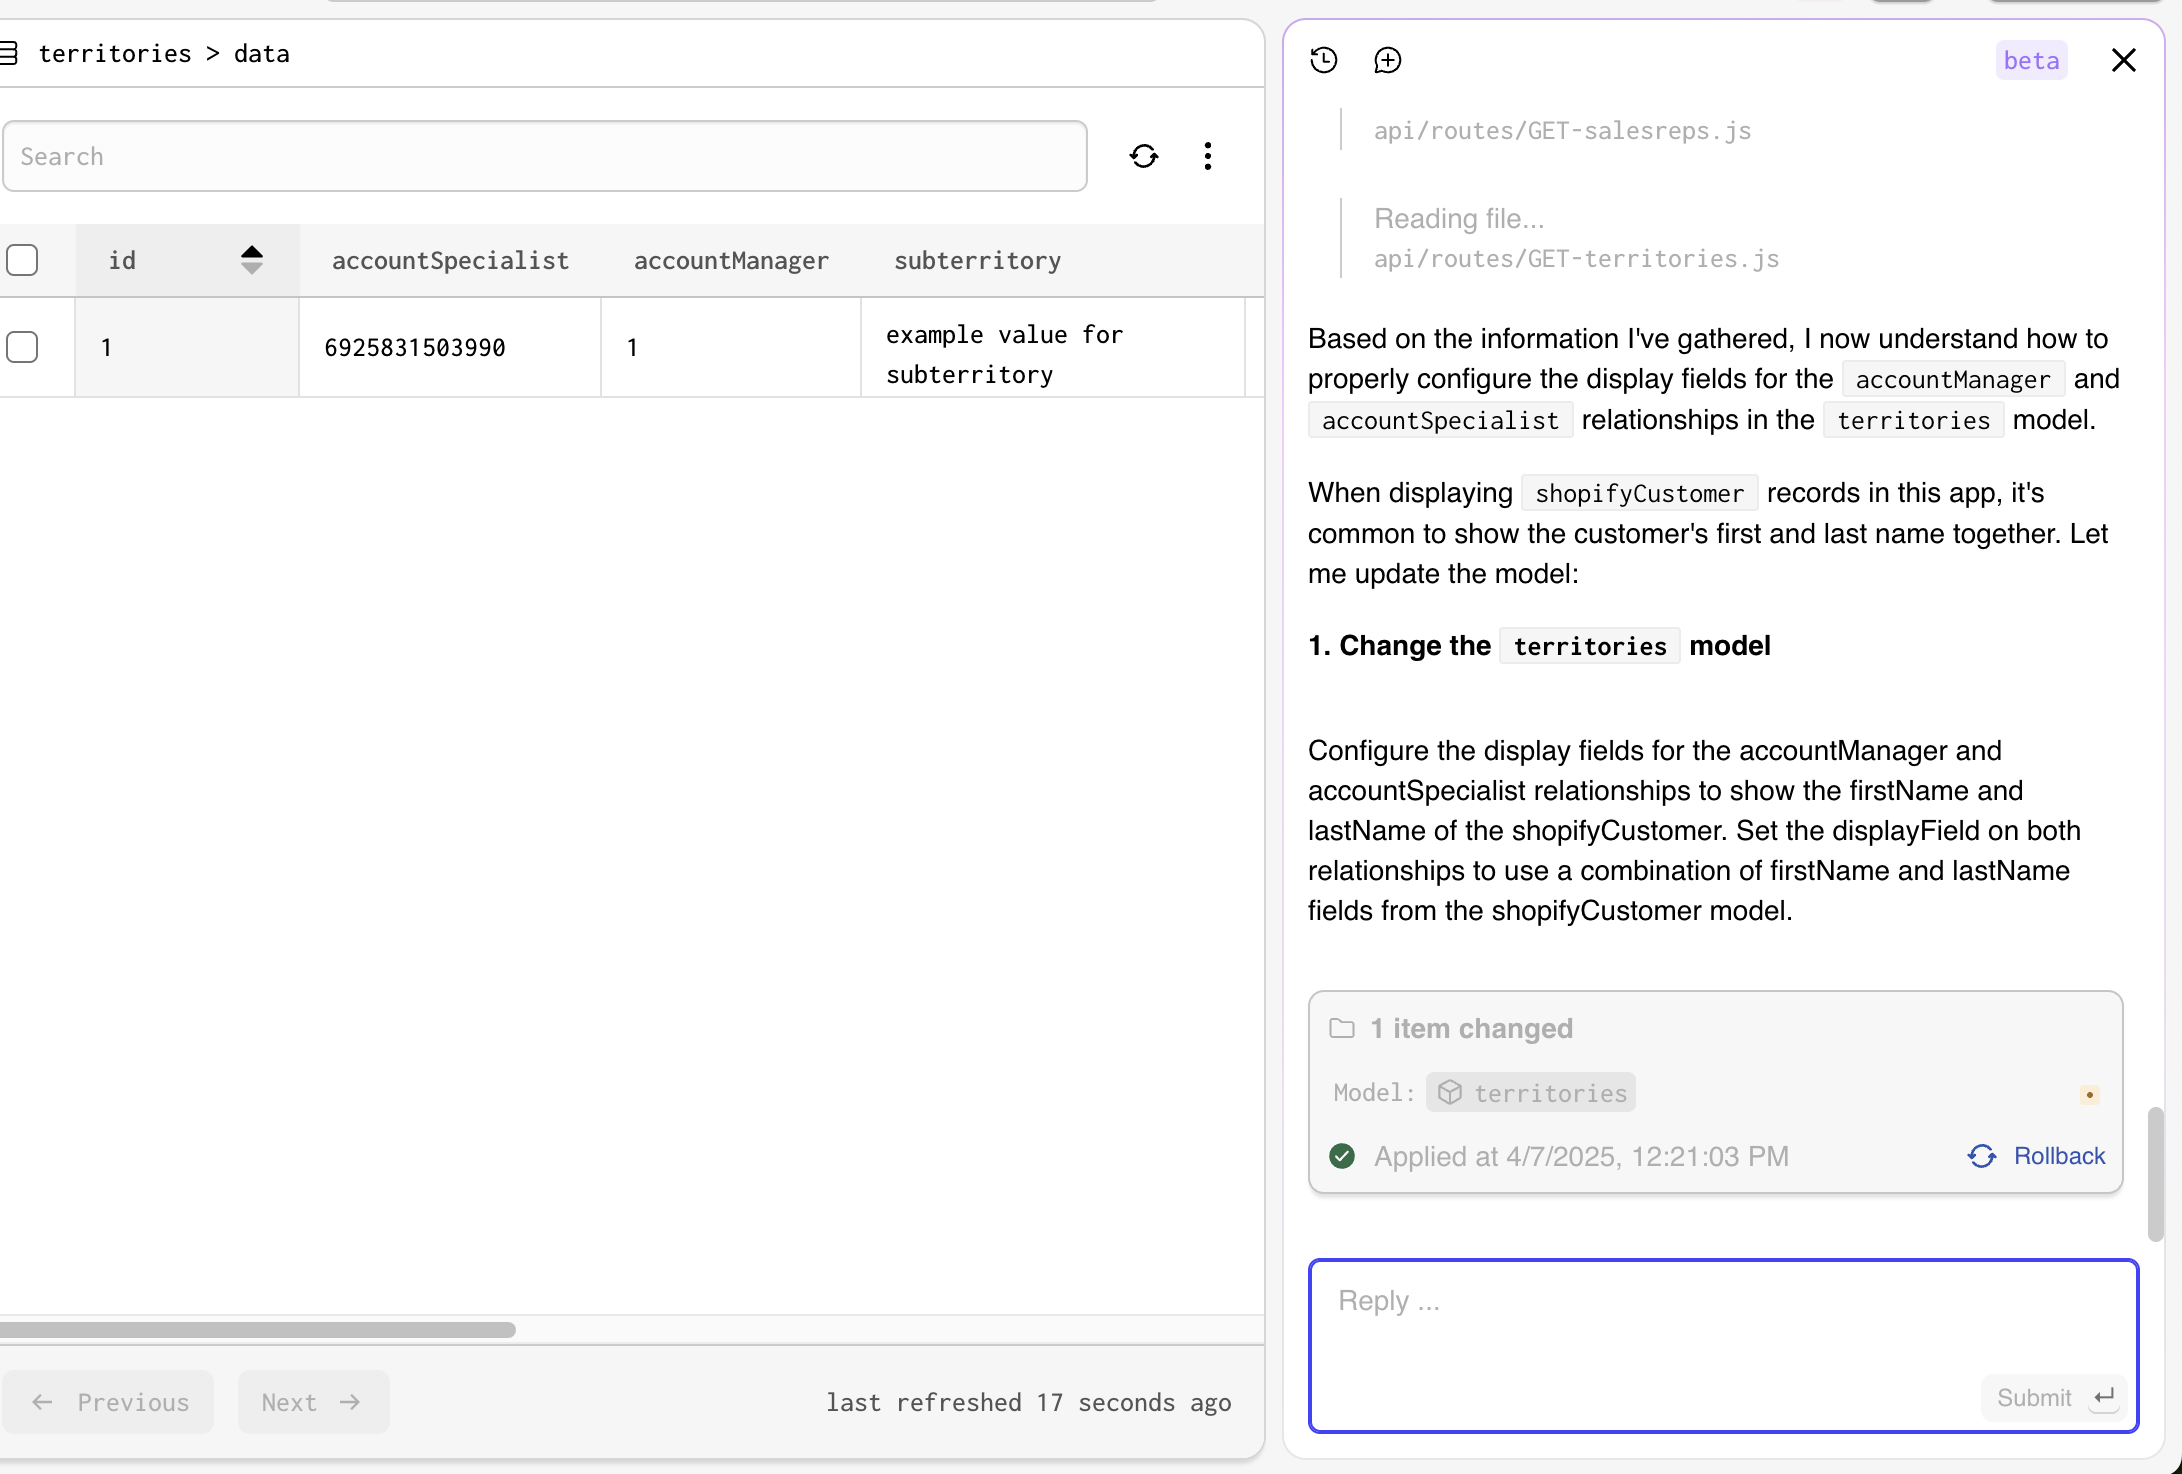Click the horizontal table scrollbar
Screen dimensions: 2182x1474
coord(257,1330)
